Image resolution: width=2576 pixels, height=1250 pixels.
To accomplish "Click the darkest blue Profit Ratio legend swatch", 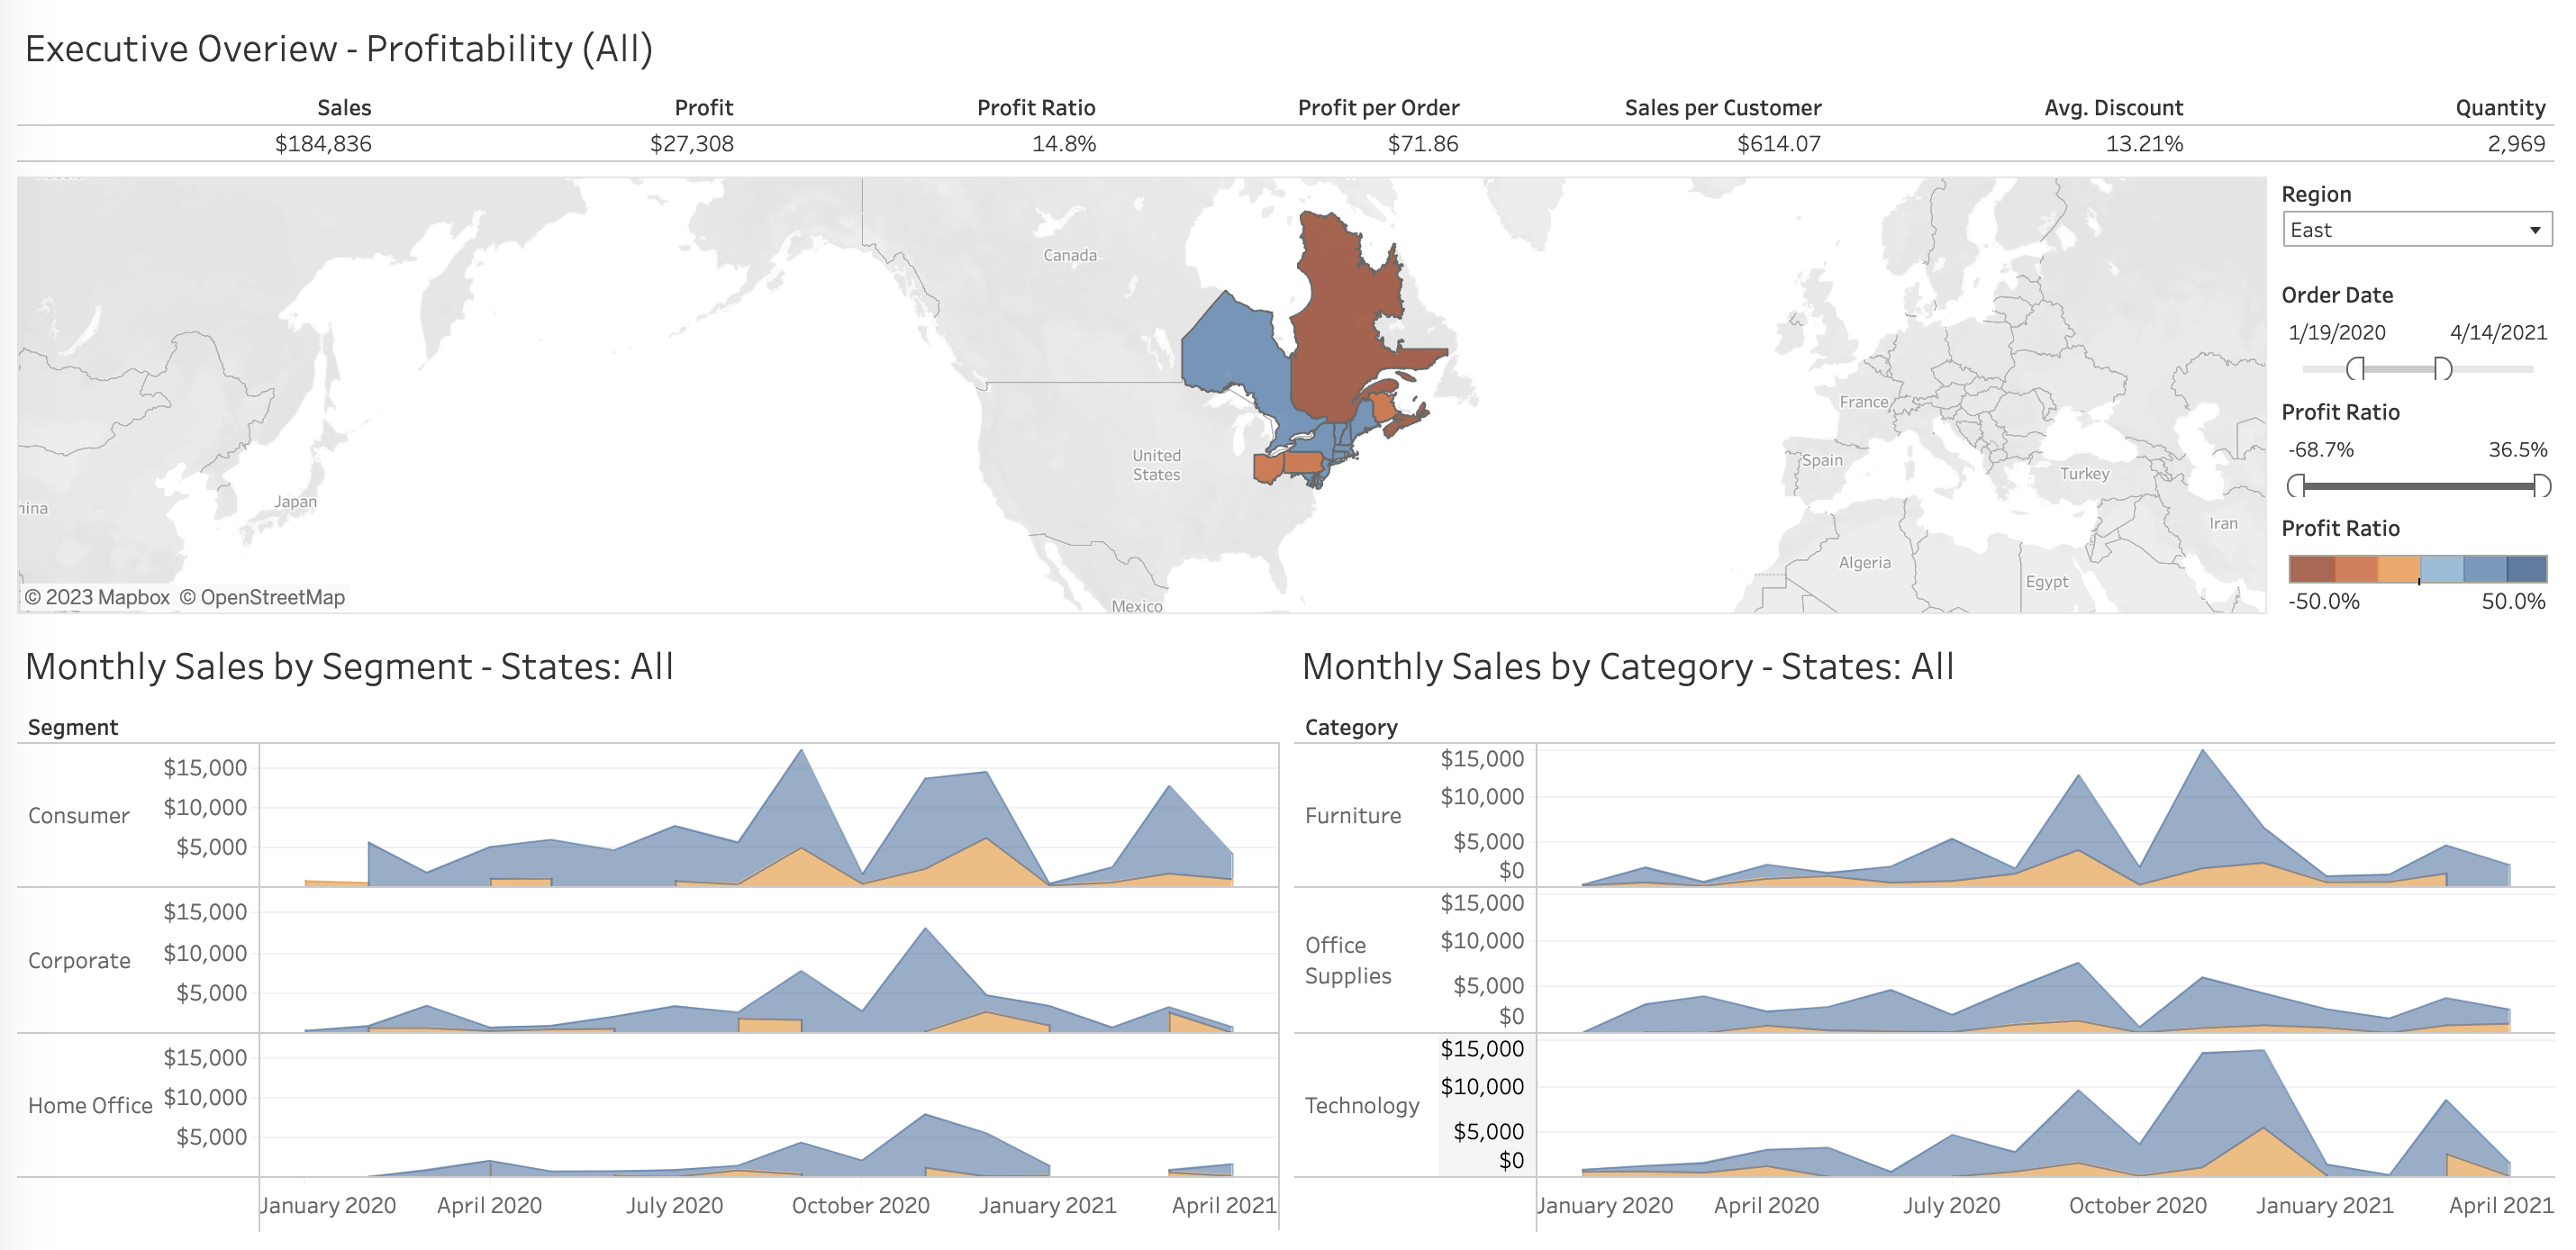I will pyautogui.click(x=2527, y=569).
